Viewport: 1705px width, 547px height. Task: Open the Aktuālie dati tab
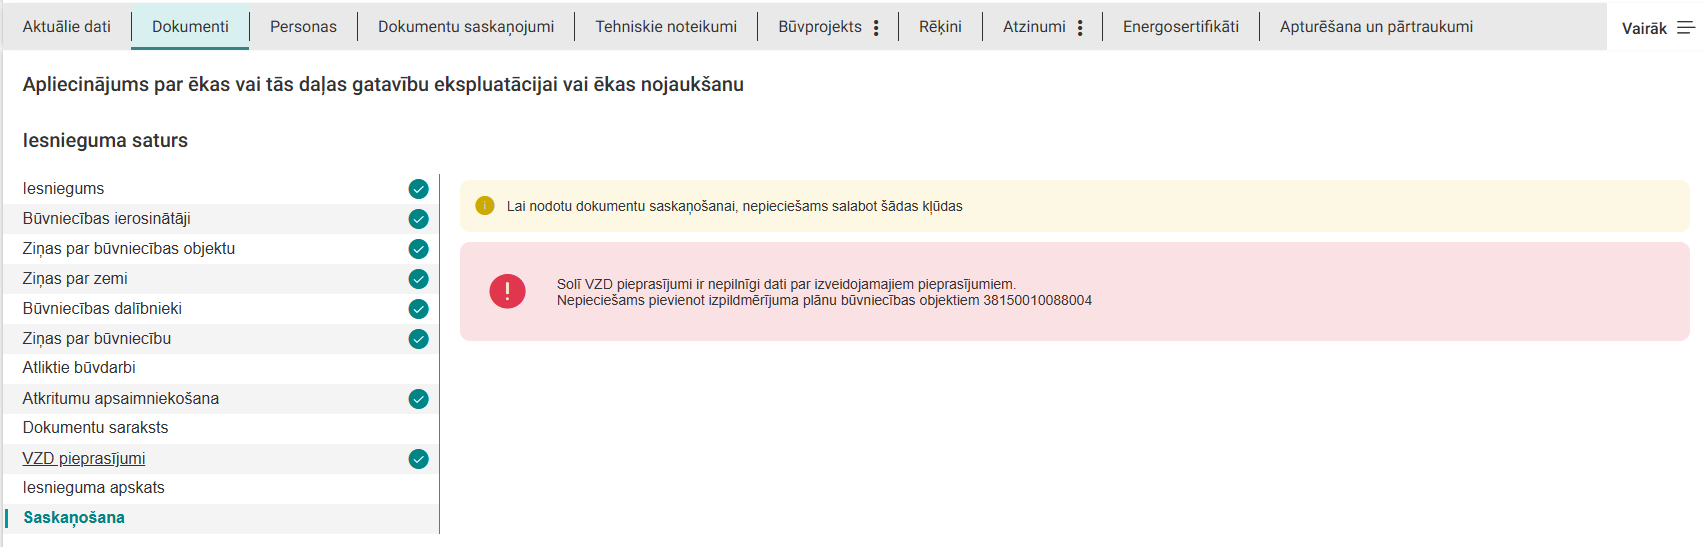tap(66, 26)
